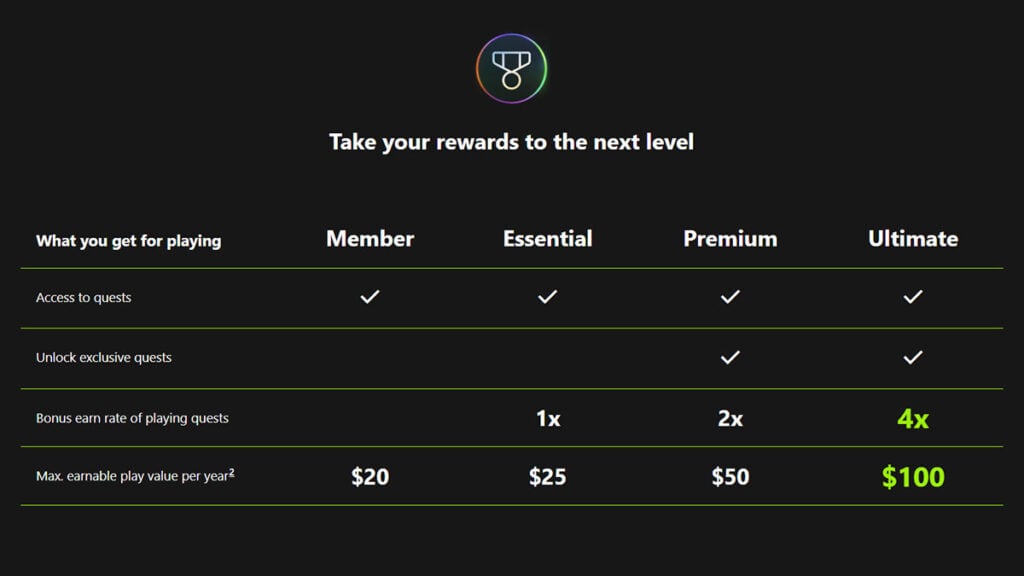Click Premium's Access to quests checkmark
This screenshot has height=576, width=1024.
coord(730,297)
